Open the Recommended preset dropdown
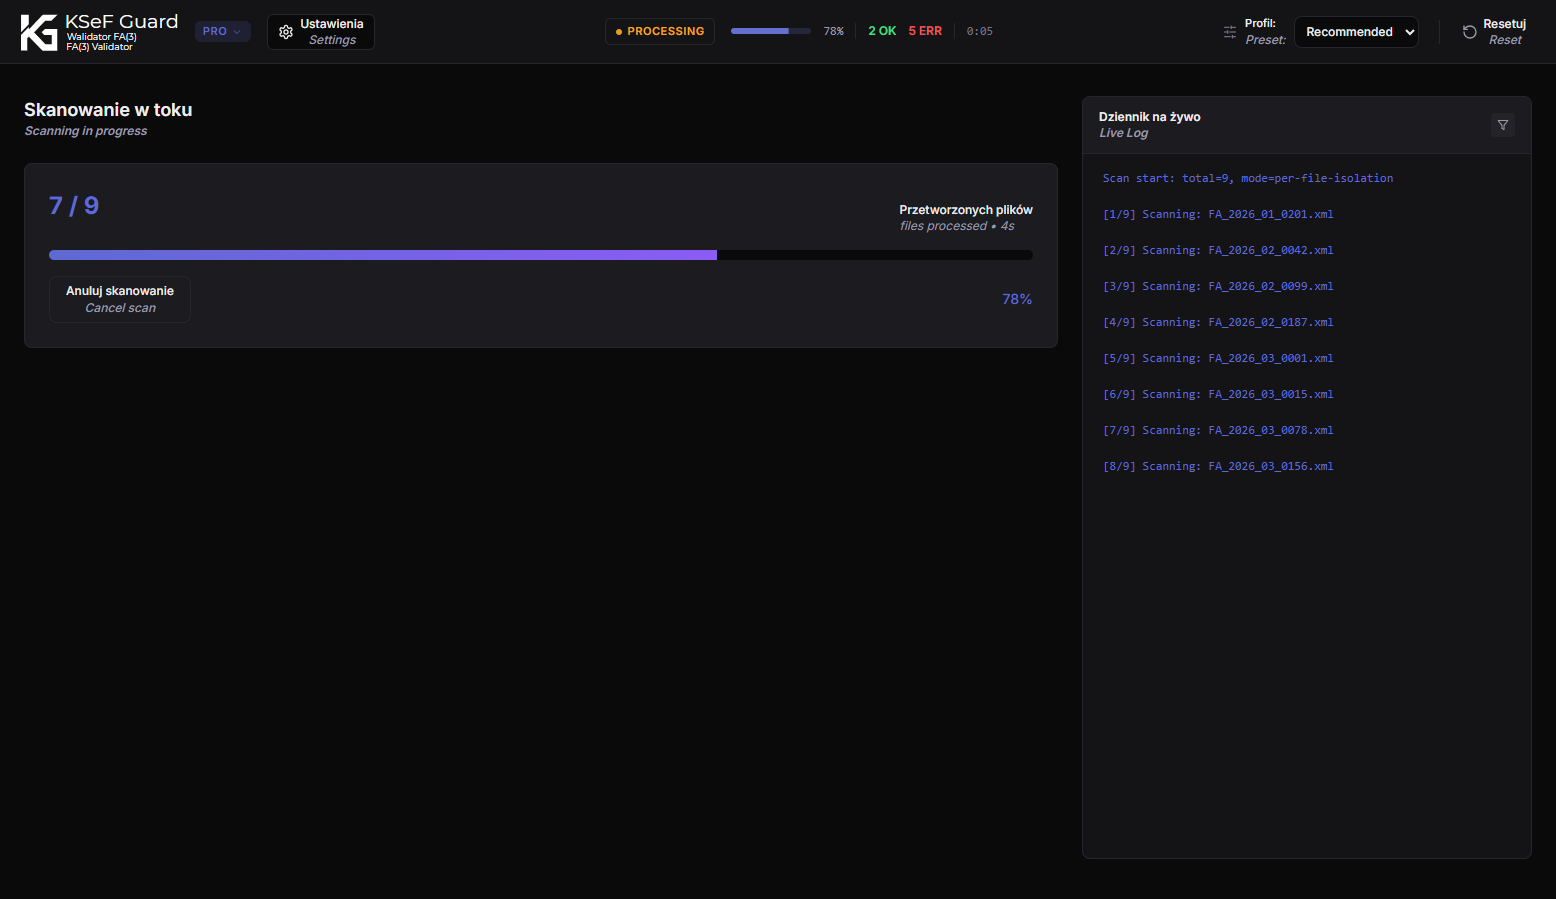This screenshot has height=899, width=1556. coord(1356,32)
